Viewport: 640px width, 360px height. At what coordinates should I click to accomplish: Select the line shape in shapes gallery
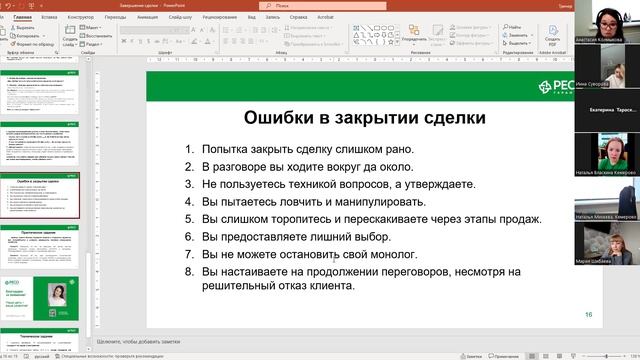pos(363,28)
